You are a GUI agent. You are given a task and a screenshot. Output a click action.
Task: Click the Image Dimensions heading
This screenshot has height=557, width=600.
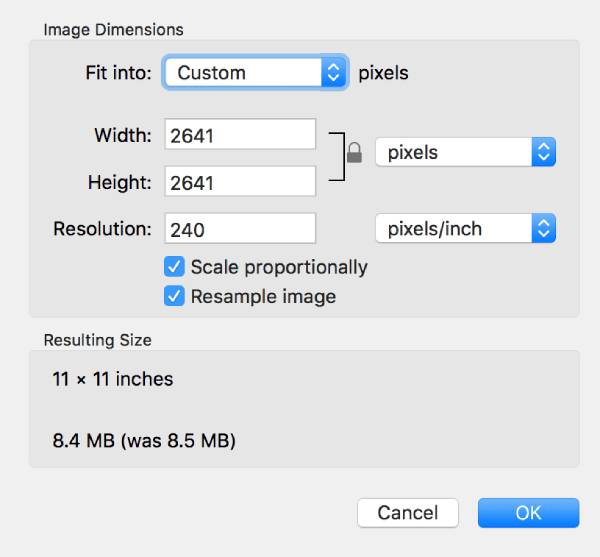click(x=113, y=29)
